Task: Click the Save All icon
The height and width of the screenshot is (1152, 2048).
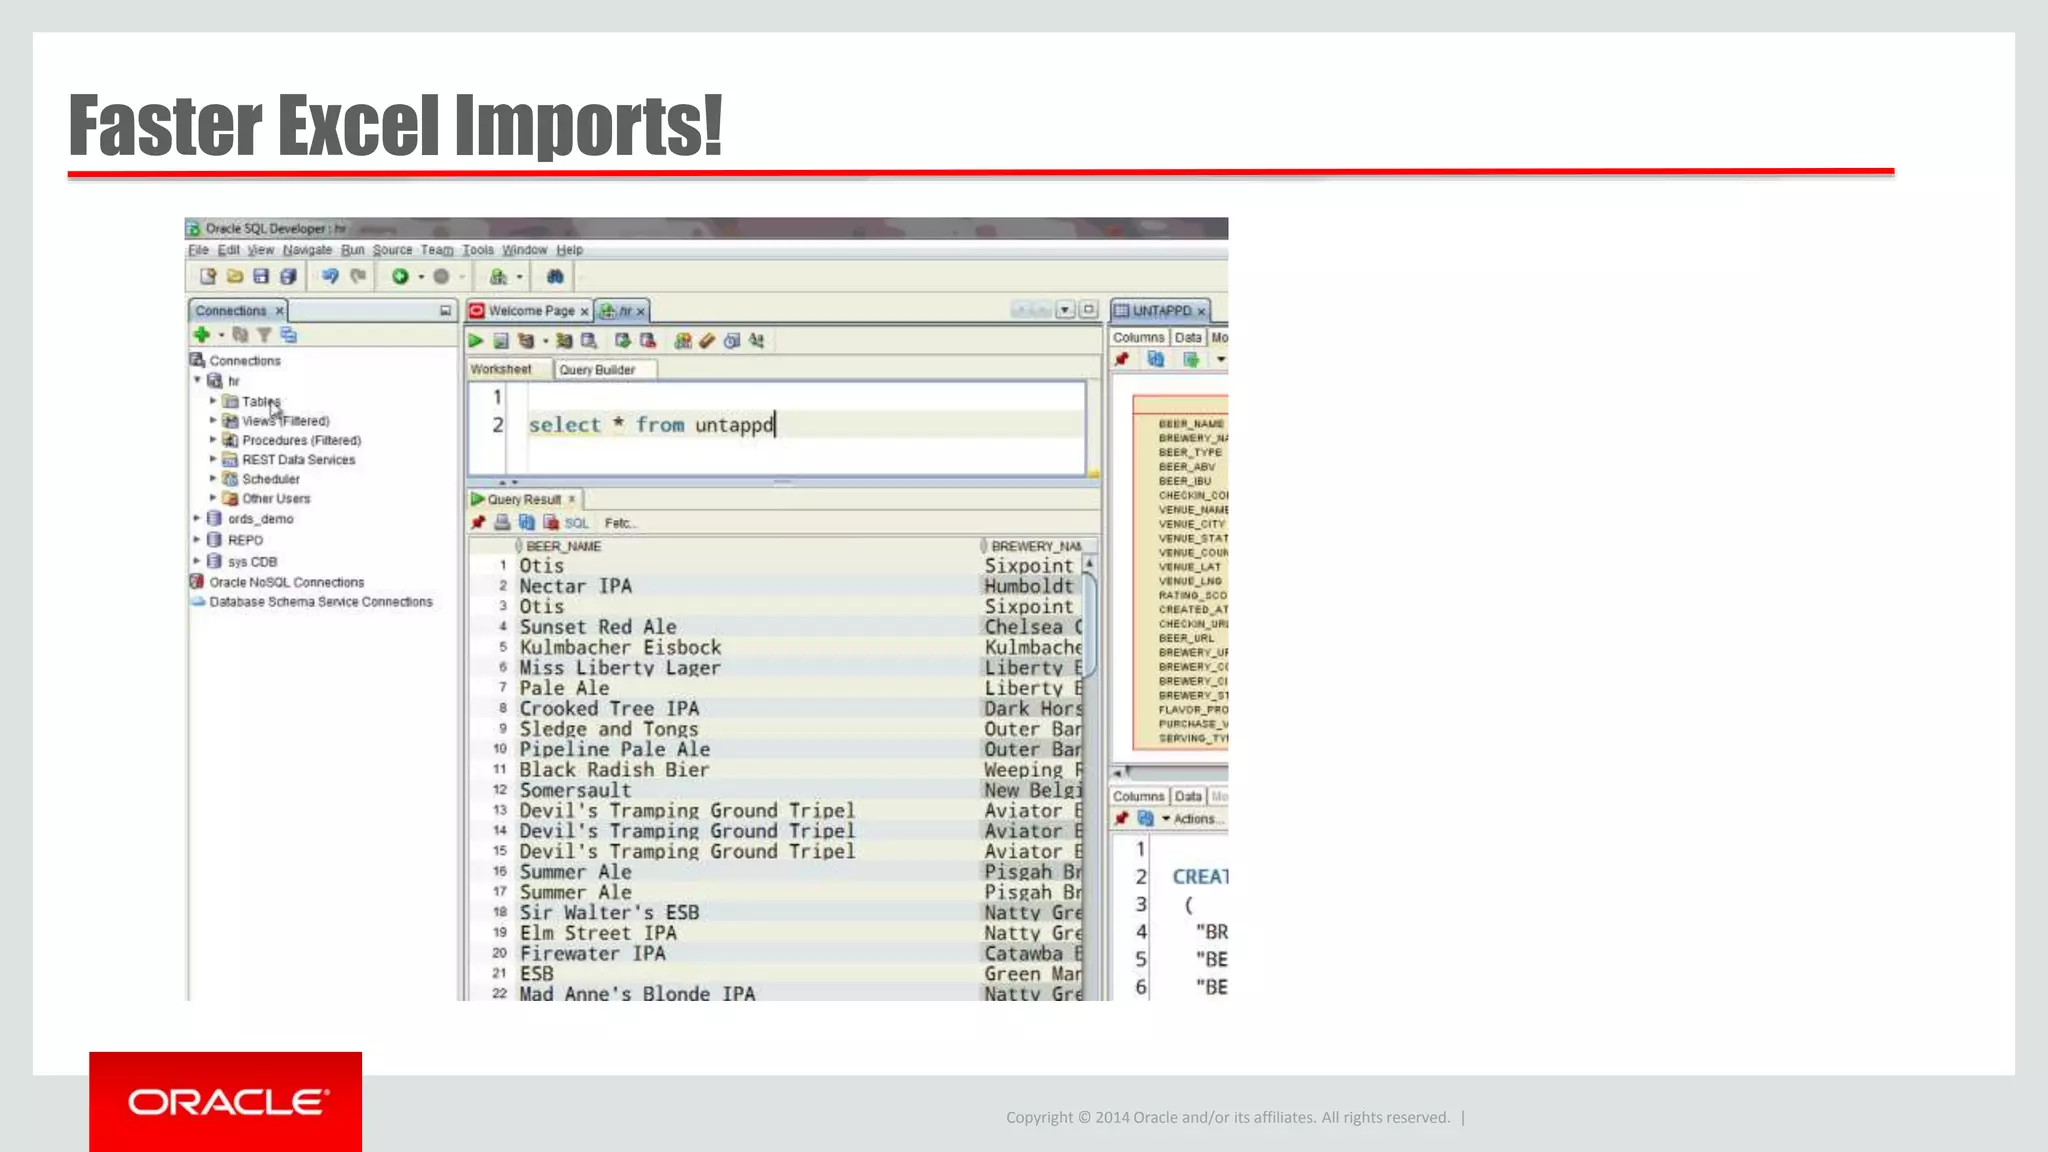Action: (x=288, y=277)
